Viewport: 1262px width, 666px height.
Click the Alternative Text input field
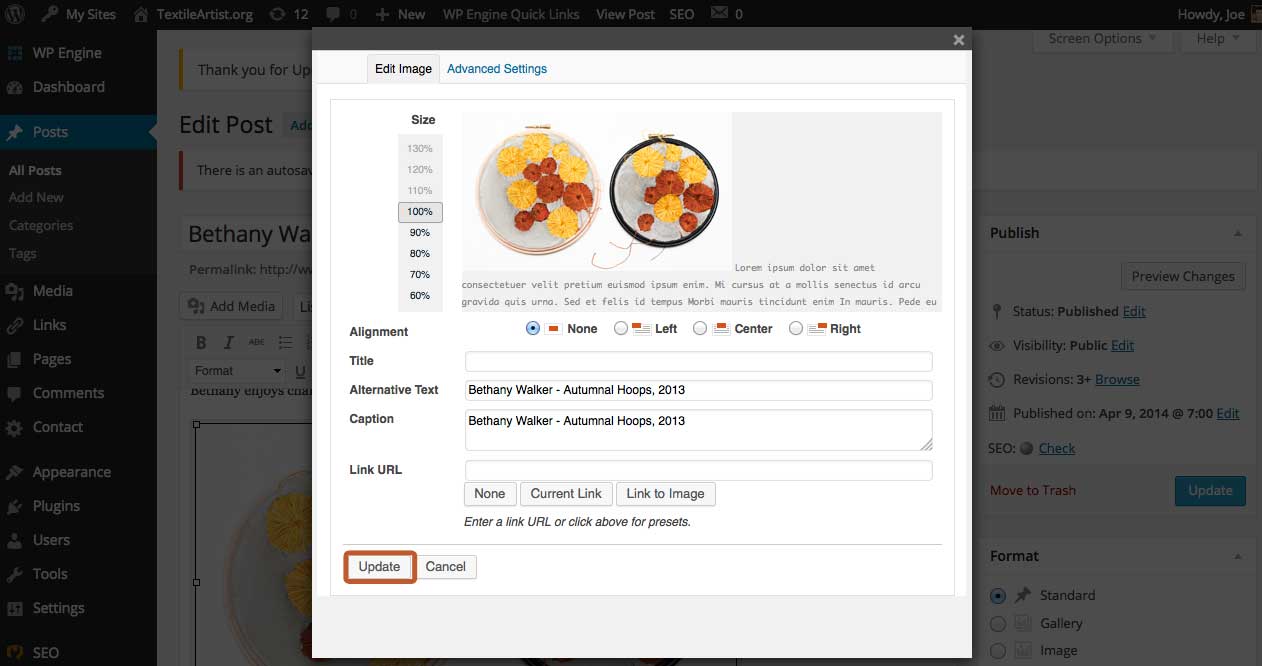click(x=699, y=390)
